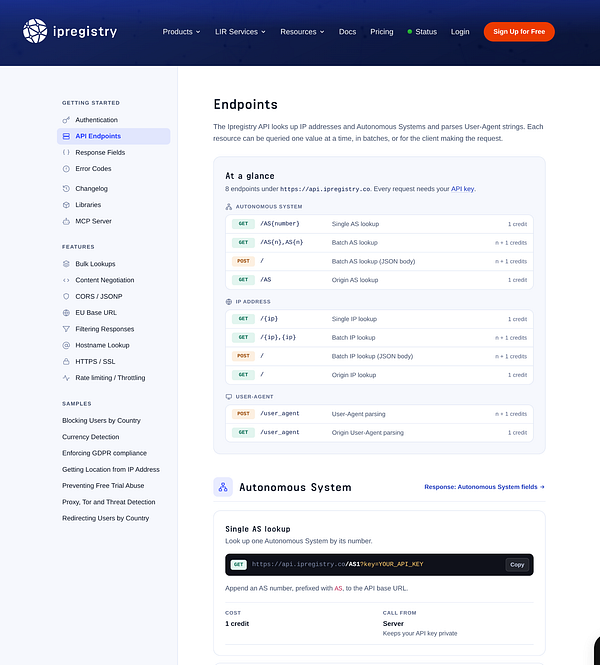Screen dimensions: 600x665
Task: Select the POST Batch AS lookup (JSON body) row
Action: [379, 261]
